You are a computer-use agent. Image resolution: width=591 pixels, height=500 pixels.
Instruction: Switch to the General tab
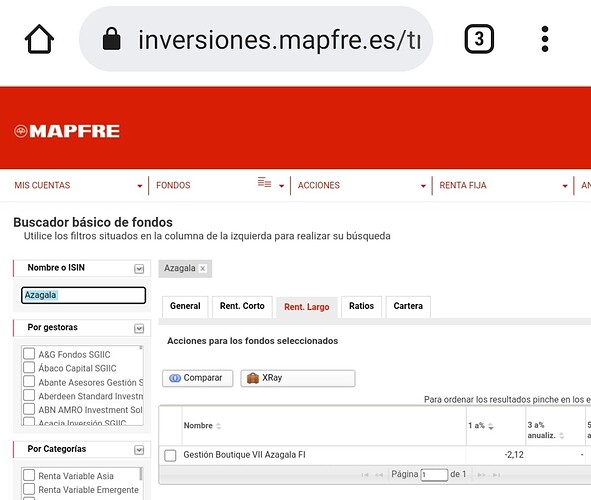[185, 307]
